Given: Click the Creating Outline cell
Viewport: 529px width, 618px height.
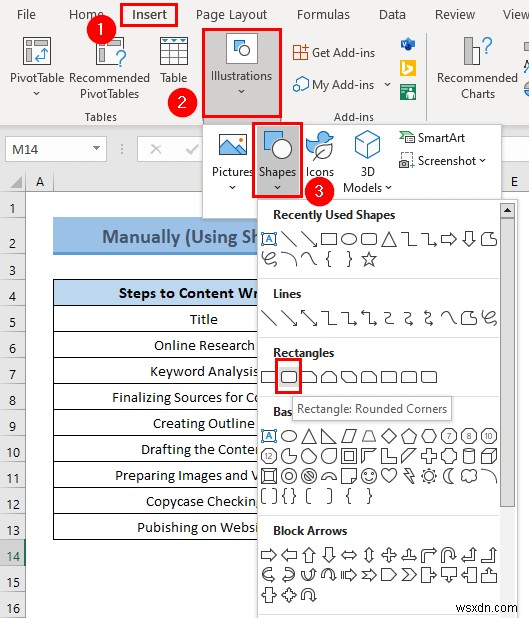Looking at the screenshot, I should point(156,423).
